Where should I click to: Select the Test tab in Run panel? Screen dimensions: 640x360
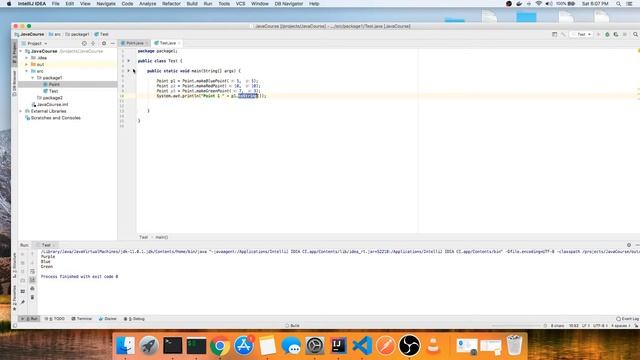coord(46,245)
